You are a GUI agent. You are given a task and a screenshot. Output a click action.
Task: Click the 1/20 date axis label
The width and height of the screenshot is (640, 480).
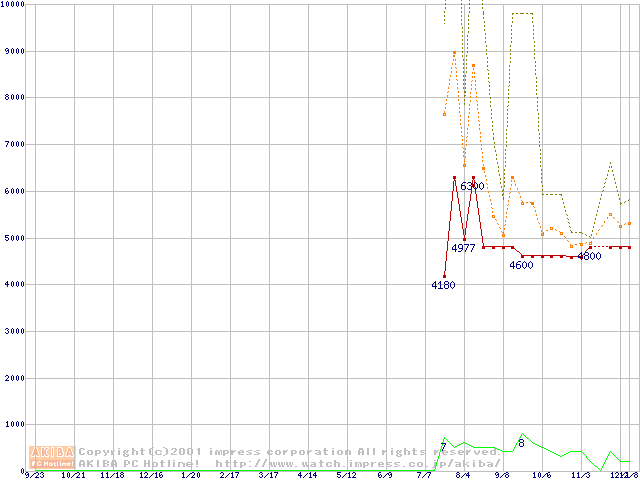pyautogui.click(x=190, y=476)
